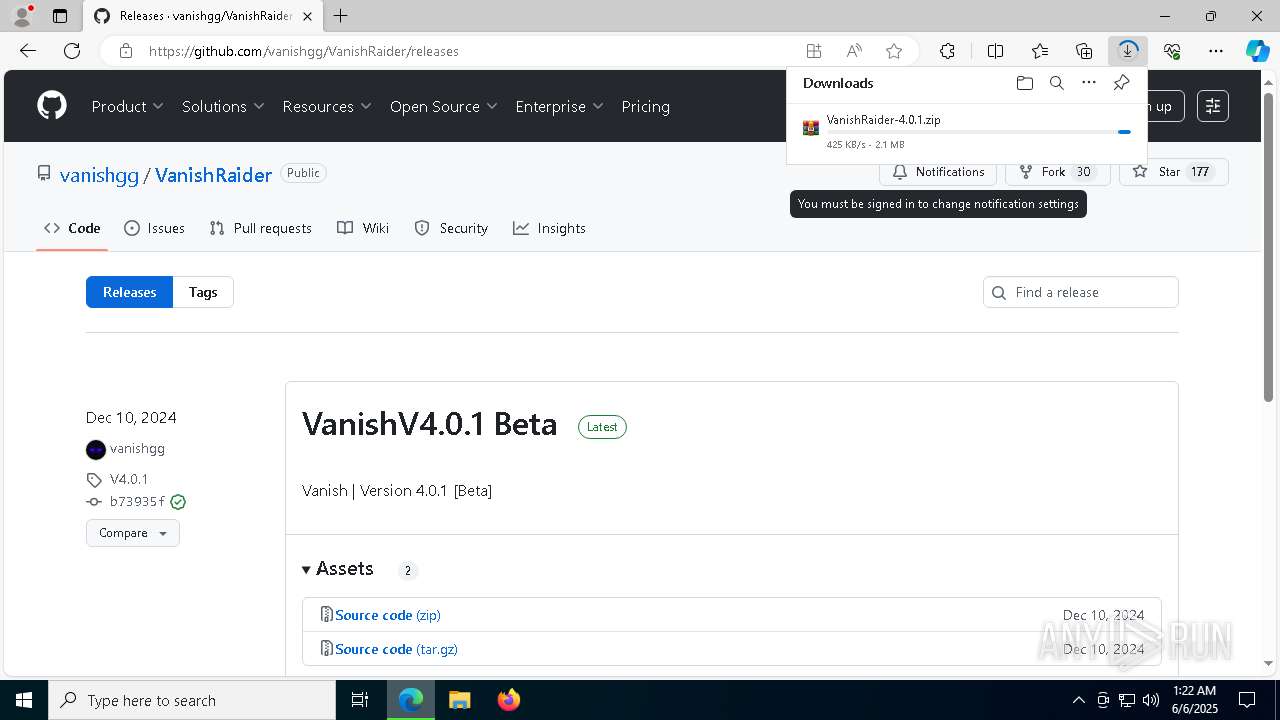Open the Pull requests tab
The width and height of the screenshot is (1280, 720).
click(x=260, y=228)
